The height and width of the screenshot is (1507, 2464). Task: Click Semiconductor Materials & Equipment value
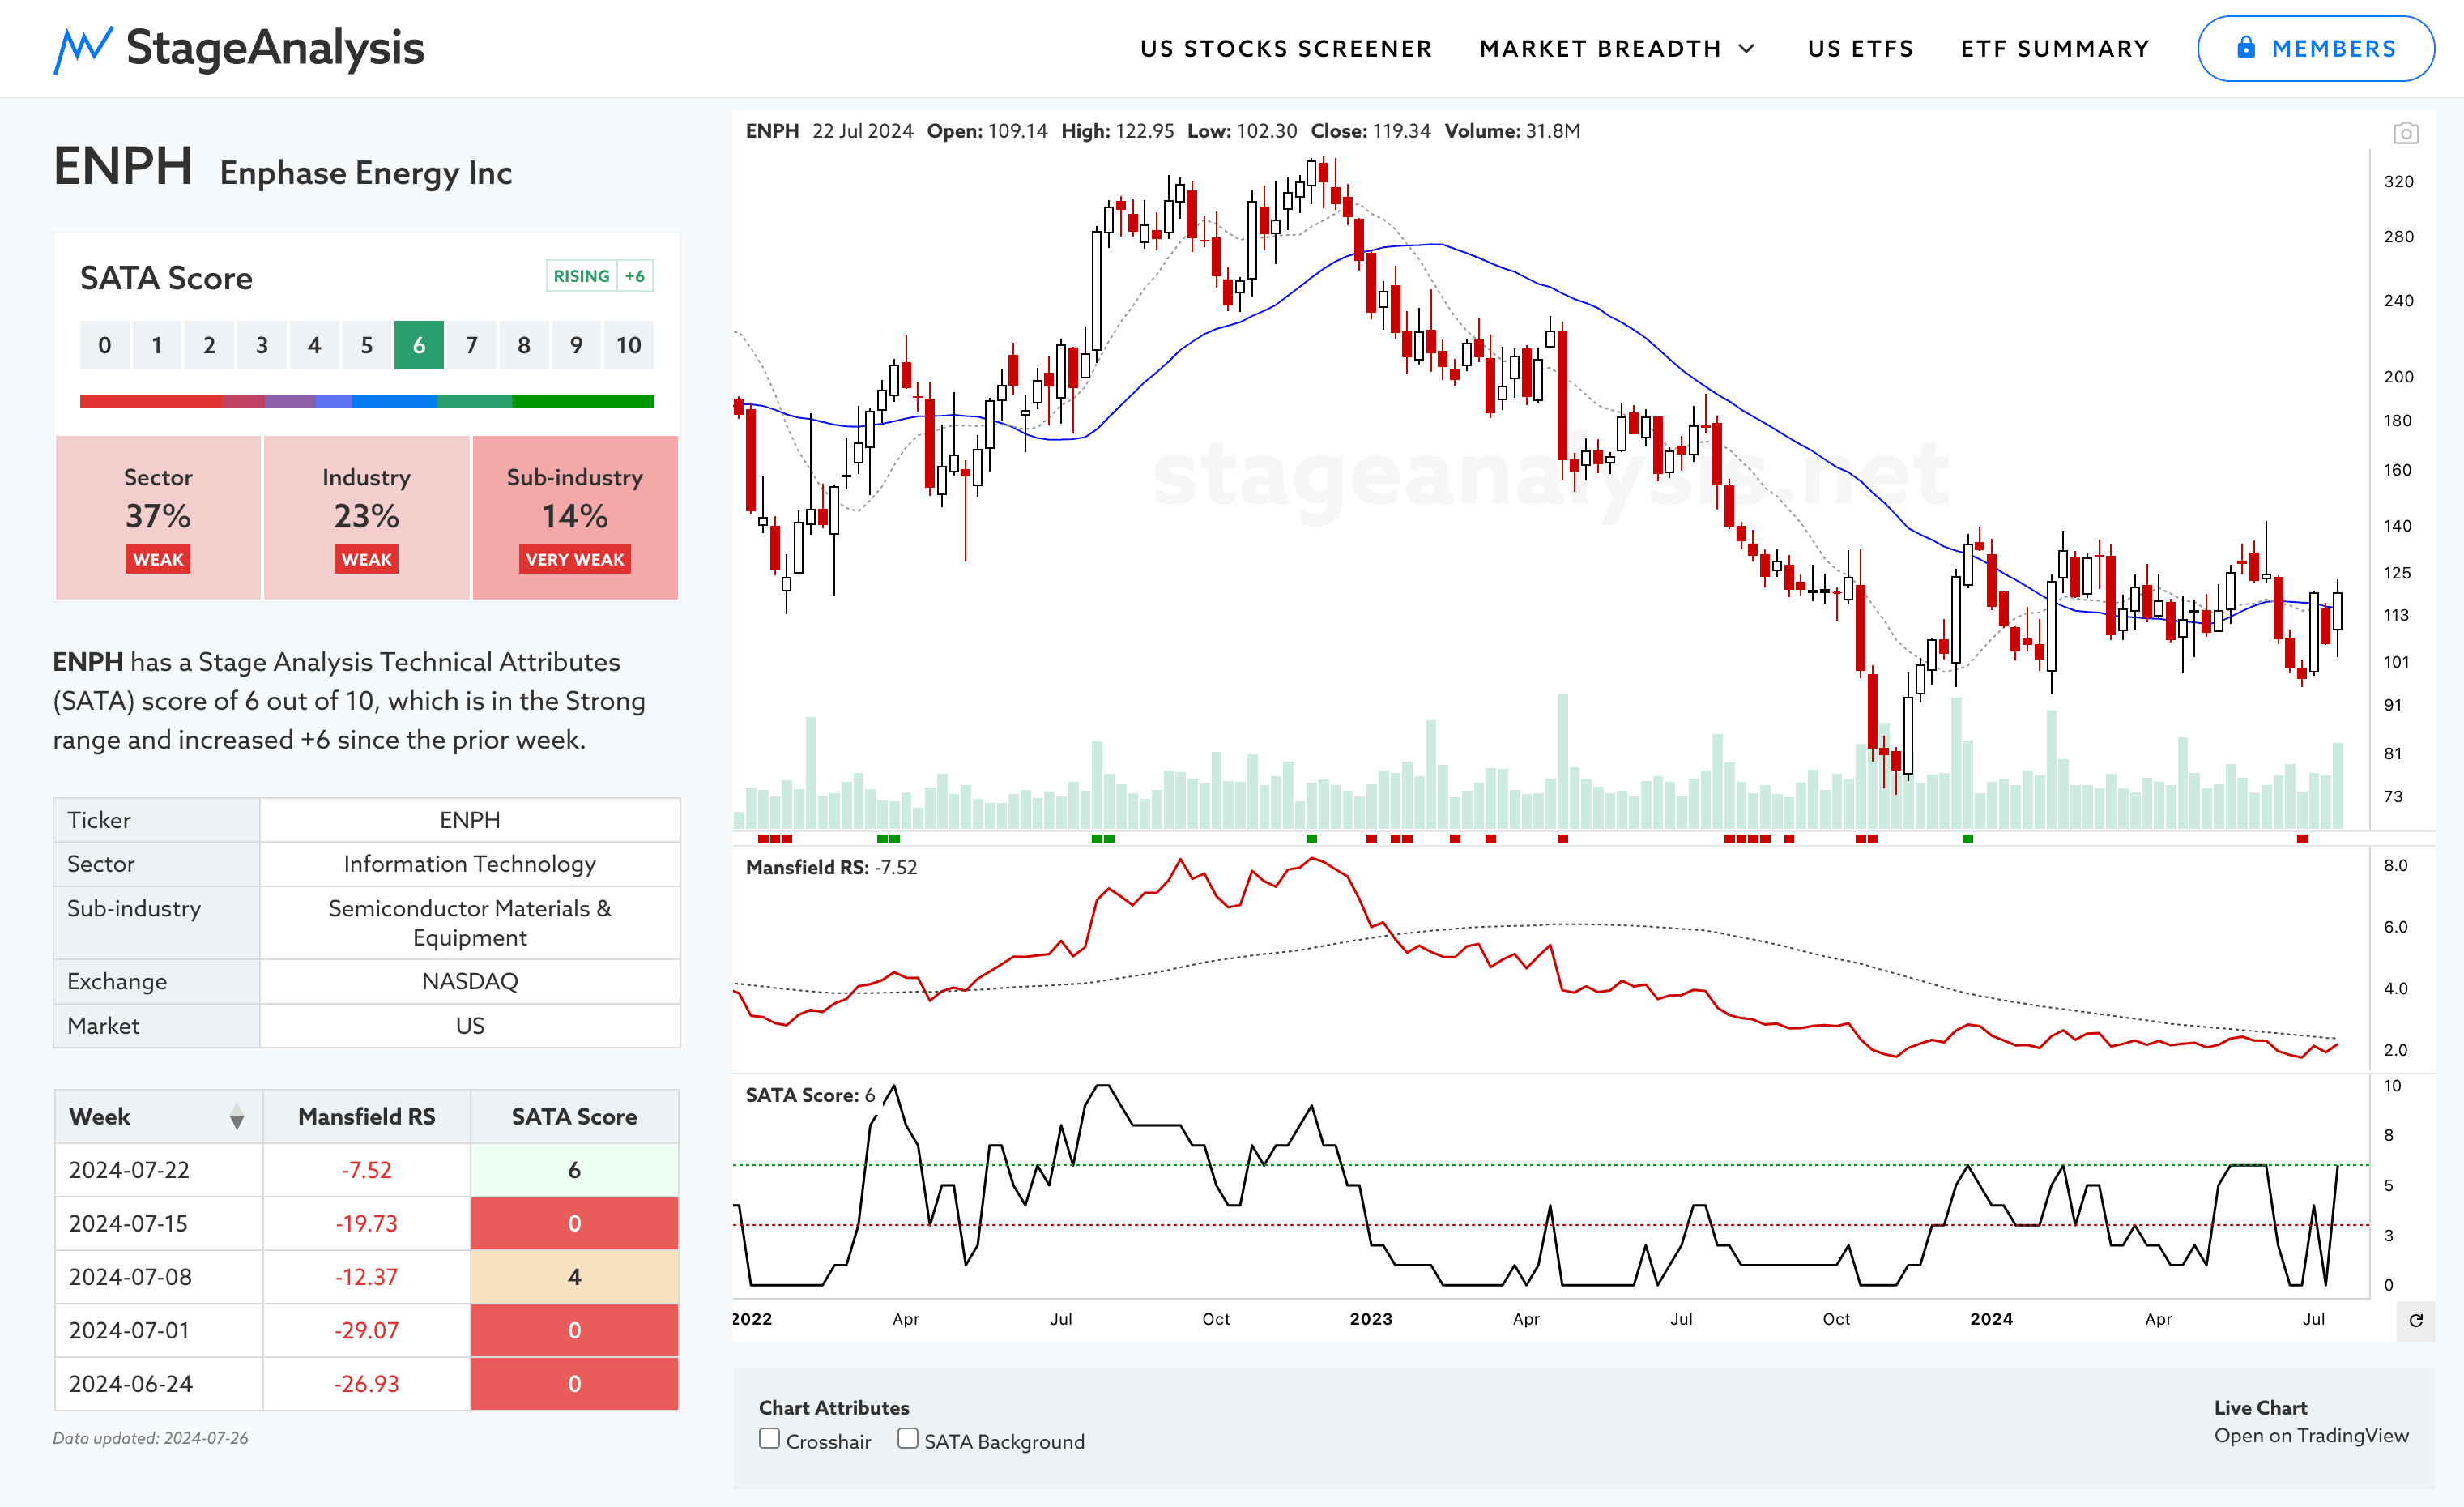(x=470, y=923)
